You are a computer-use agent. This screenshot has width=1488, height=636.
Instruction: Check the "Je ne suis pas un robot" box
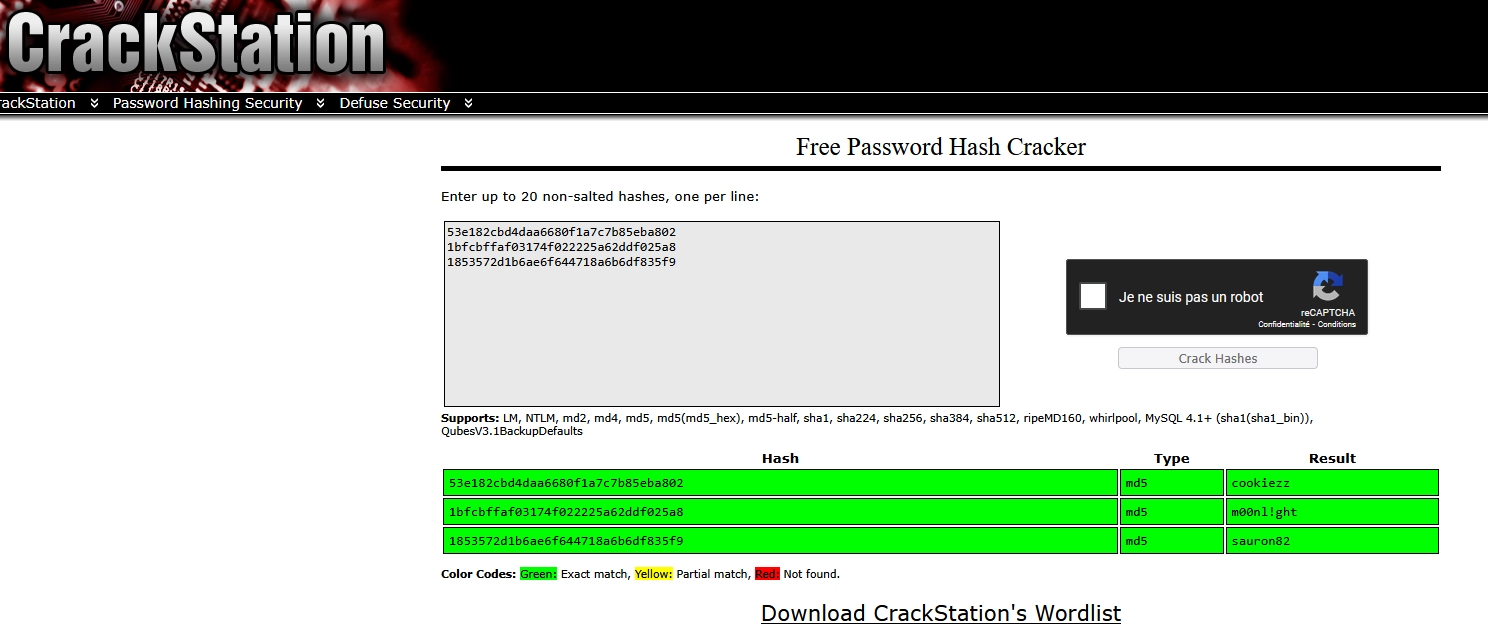[1093, 297]
